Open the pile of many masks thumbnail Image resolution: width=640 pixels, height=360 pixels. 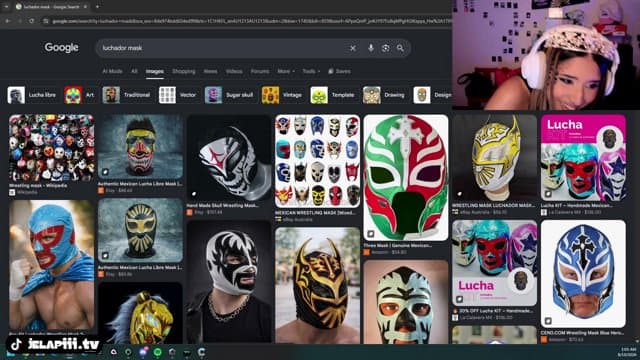pyautogui.click(x=51, y=148)
